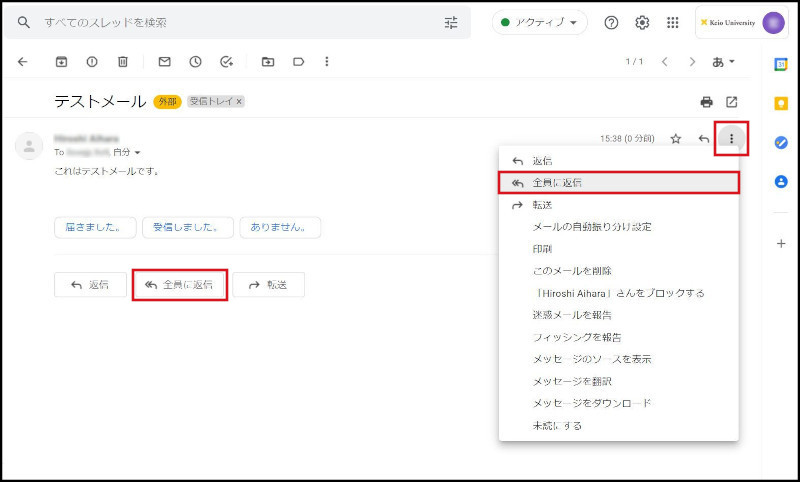This screenshot has height=482, width=800.
Task: Mark as unread with the envelope icon
Action: (x=164, y=62)
